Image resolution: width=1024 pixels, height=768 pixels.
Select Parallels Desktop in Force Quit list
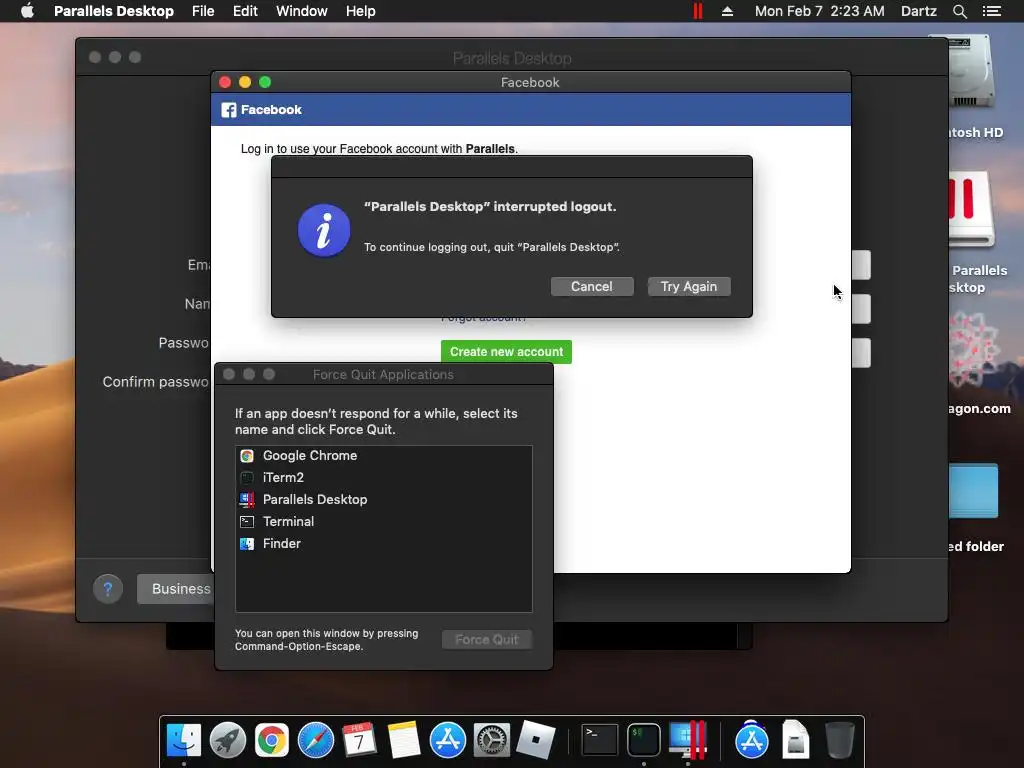coord(383,500)
